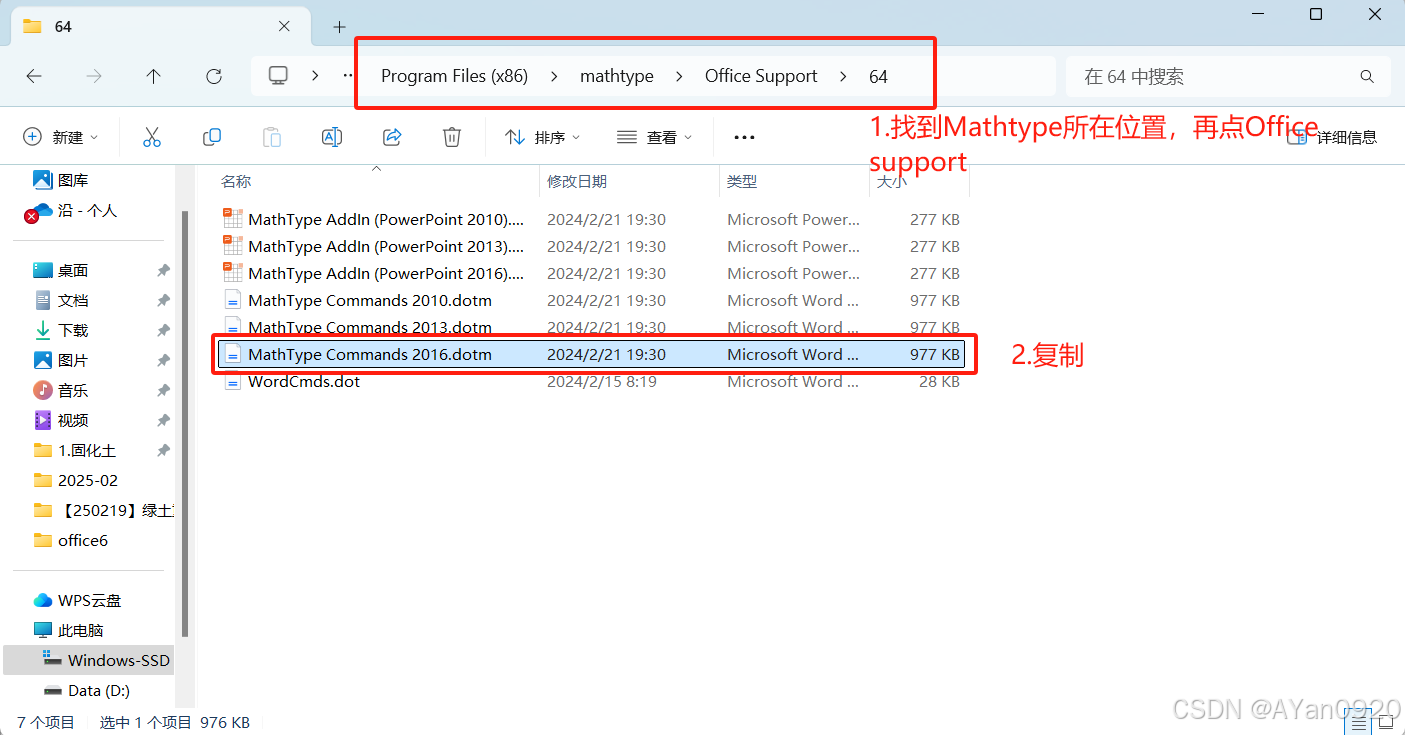Click the PowerPoint 2010 add-in file icon
The width and height of the screenshot is (1405, 735).
[233, 219]
